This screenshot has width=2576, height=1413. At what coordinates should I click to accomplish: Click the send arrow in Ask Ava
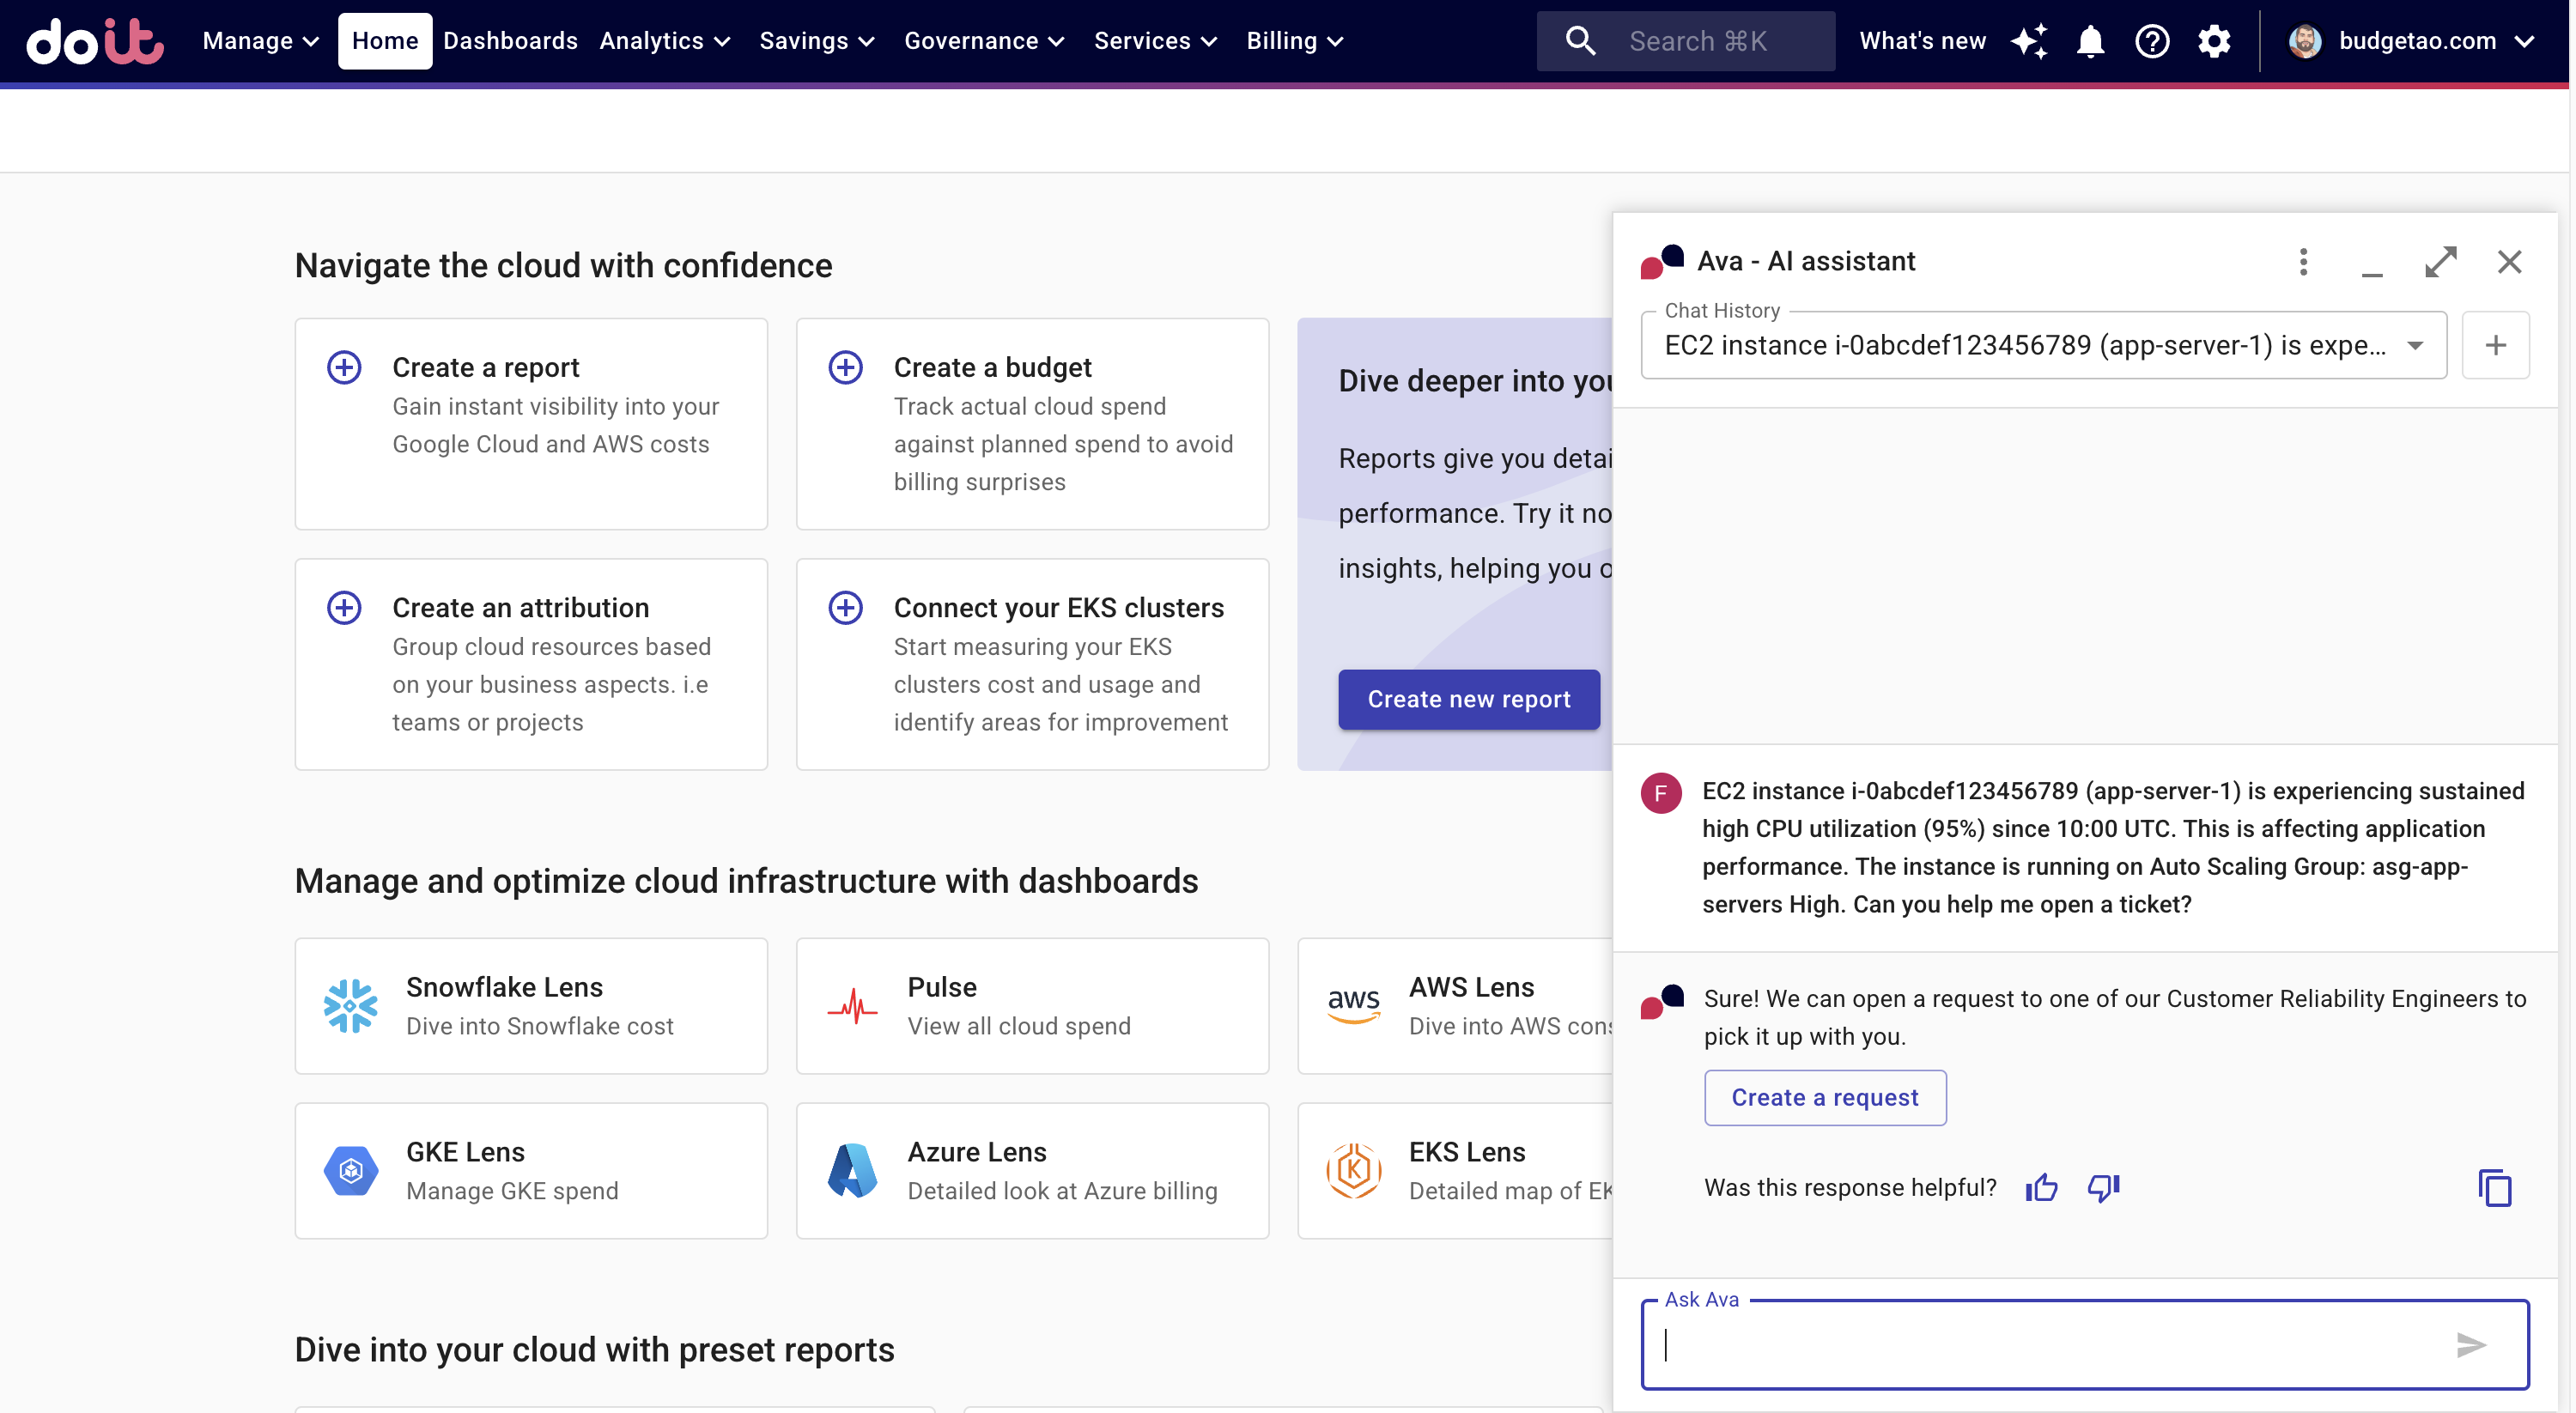tap(2470, 1345)
